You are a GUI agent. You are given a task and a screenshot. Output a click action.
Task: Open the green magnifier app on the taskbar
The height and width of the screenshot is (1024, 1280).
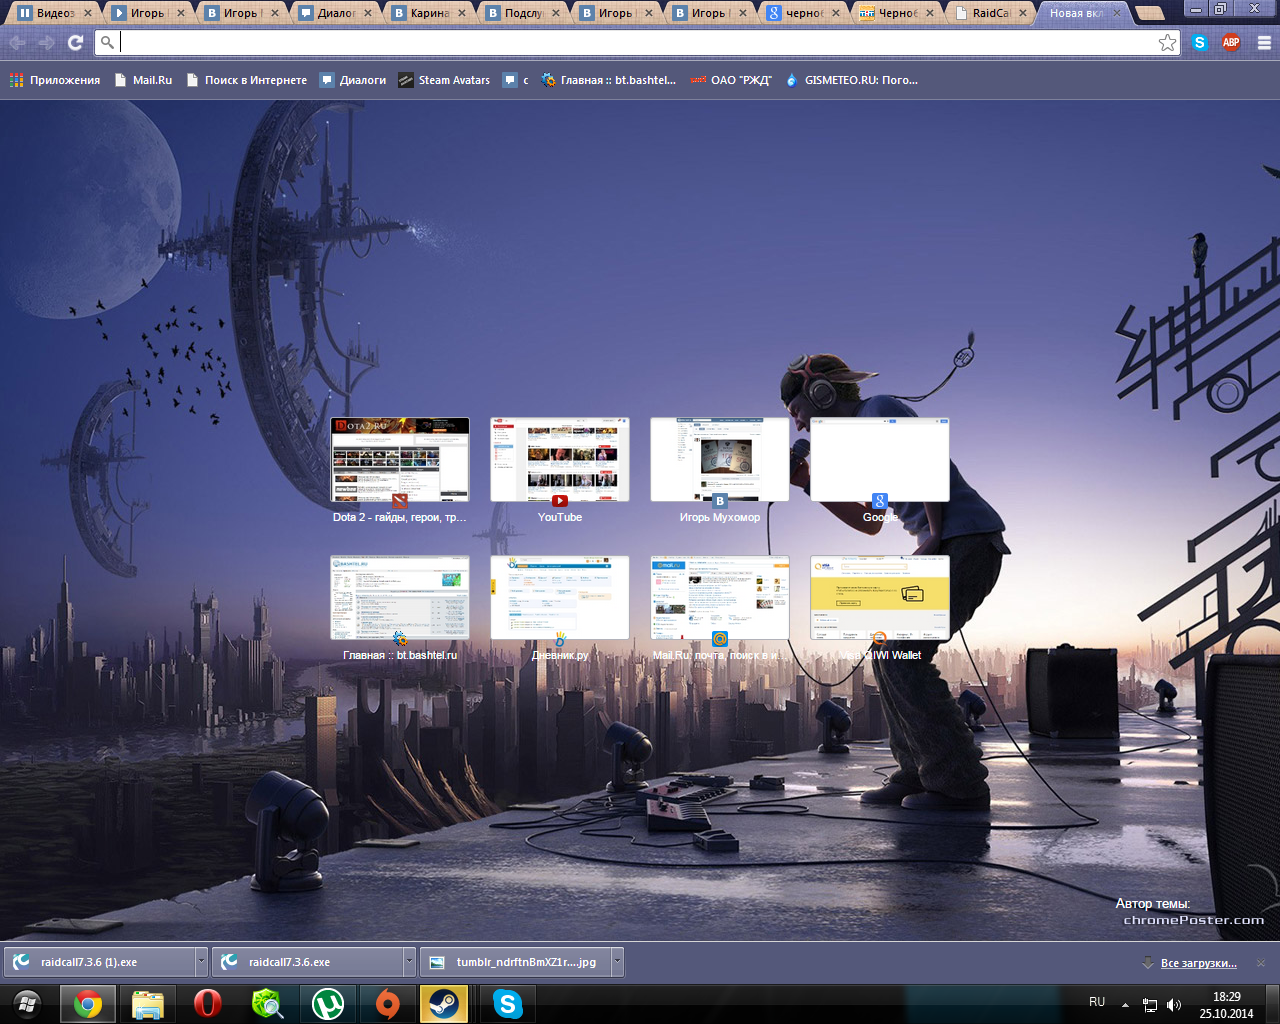268,1004
